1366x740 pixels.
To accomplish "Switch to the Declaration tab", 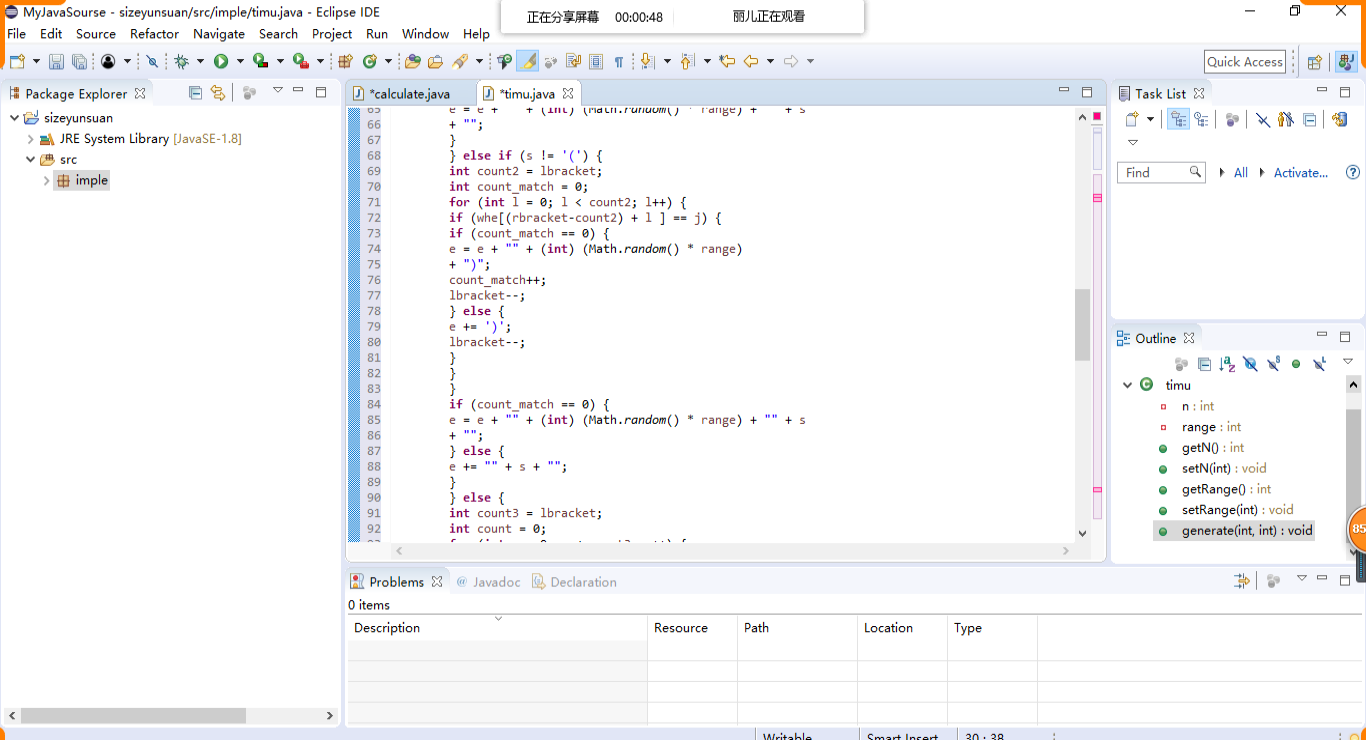I will [574, 582].
